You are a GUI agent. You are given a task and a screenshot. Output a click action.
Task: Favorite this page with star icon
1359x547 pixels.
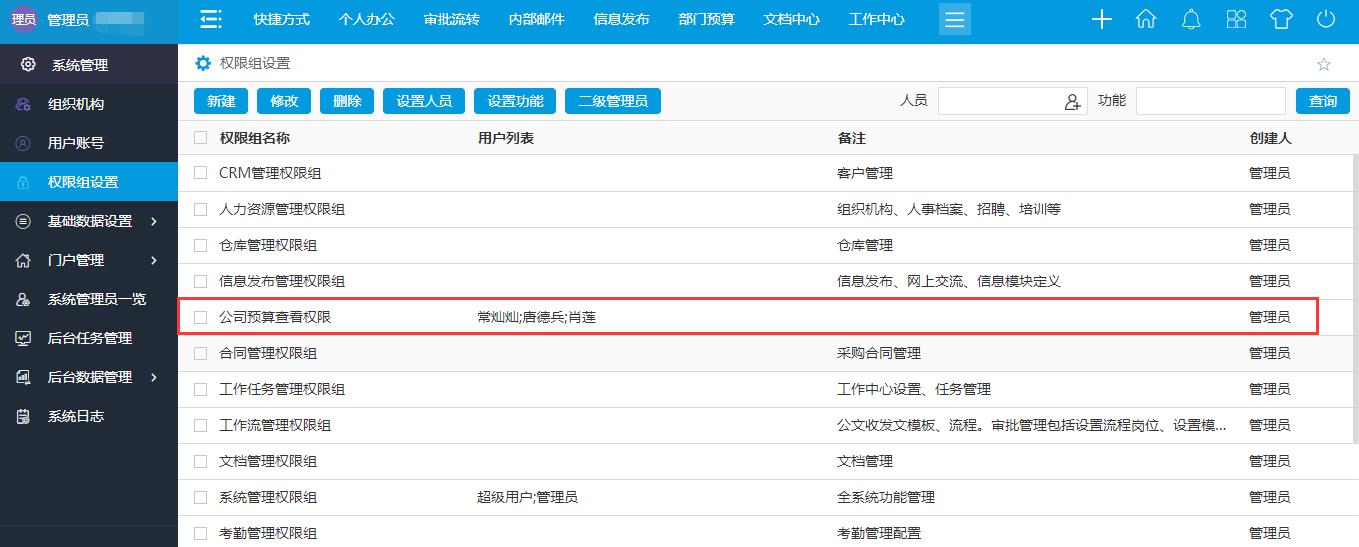tap(1324, 64)
